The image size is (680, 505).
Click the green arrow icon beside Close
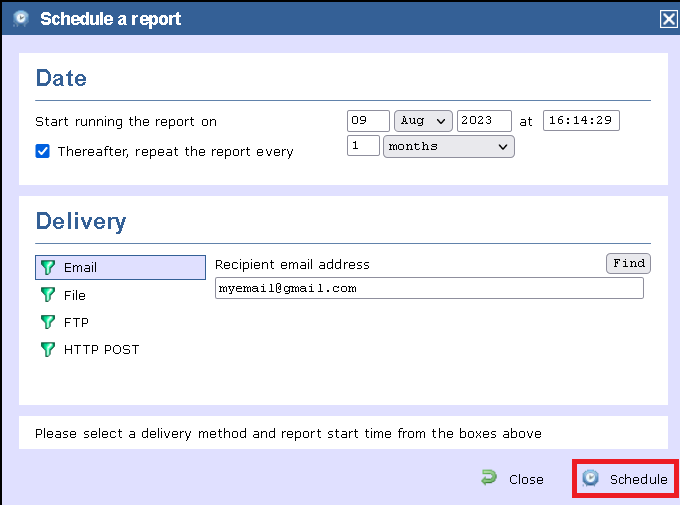[x=489, y=478]
